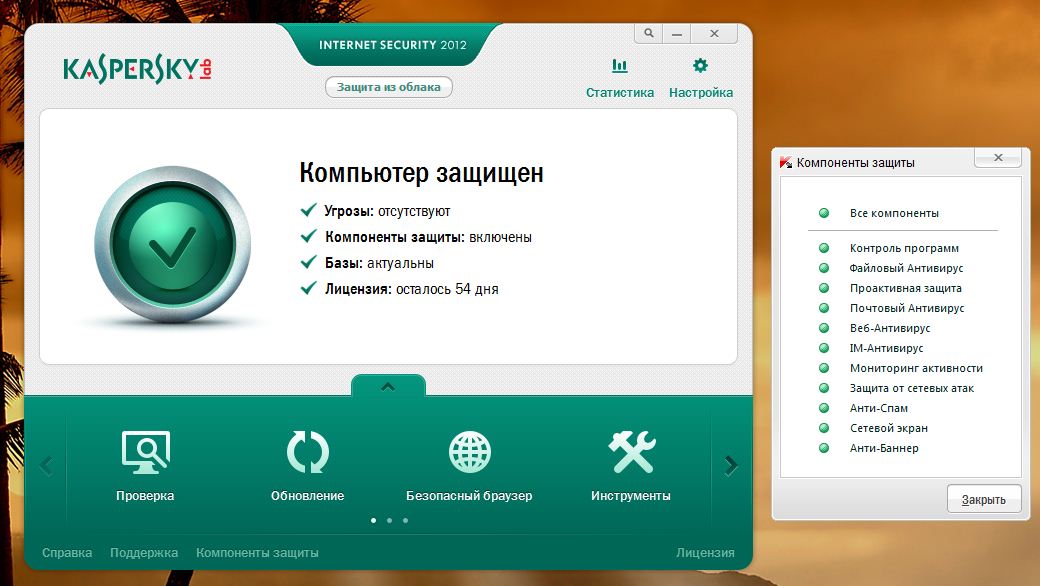Click the Проверка label

145,496
